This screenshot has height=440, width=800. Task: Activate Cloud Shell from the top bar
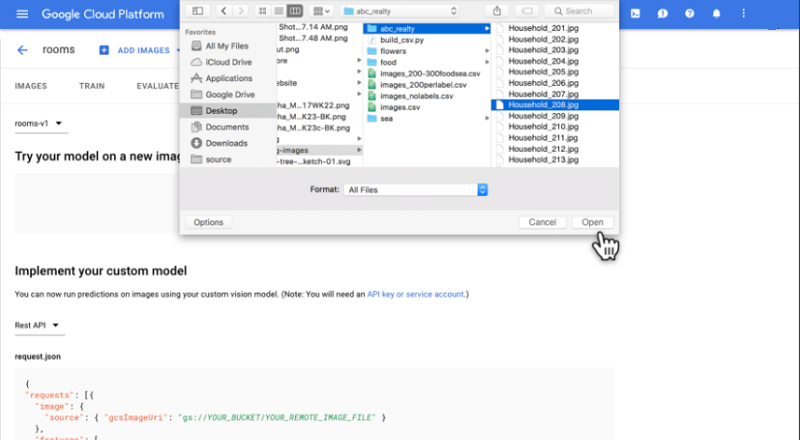pos(635,15)
